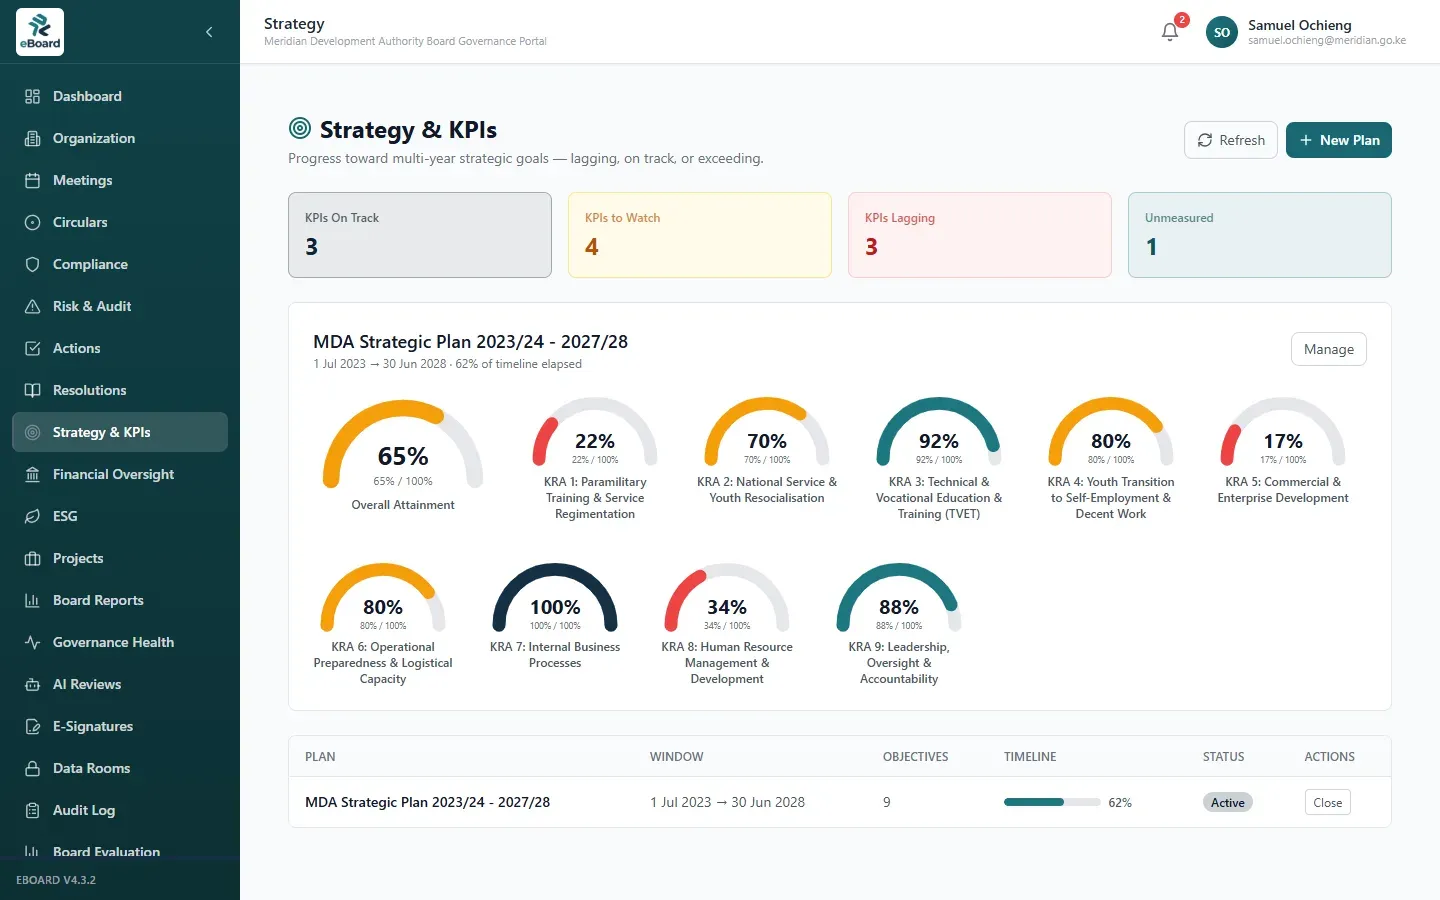Click the MDA Strategic Plan 2023/24 - 2027/28 table row name
This screenshot has height=900, width=1440.
click(428, 802)
